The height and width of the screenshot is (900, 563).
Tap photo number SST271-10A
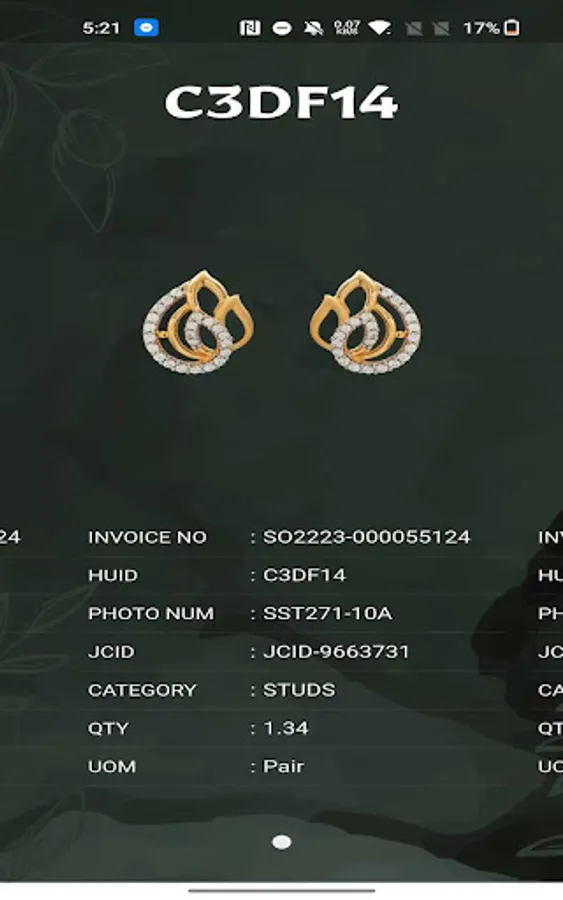coord(328,613)
